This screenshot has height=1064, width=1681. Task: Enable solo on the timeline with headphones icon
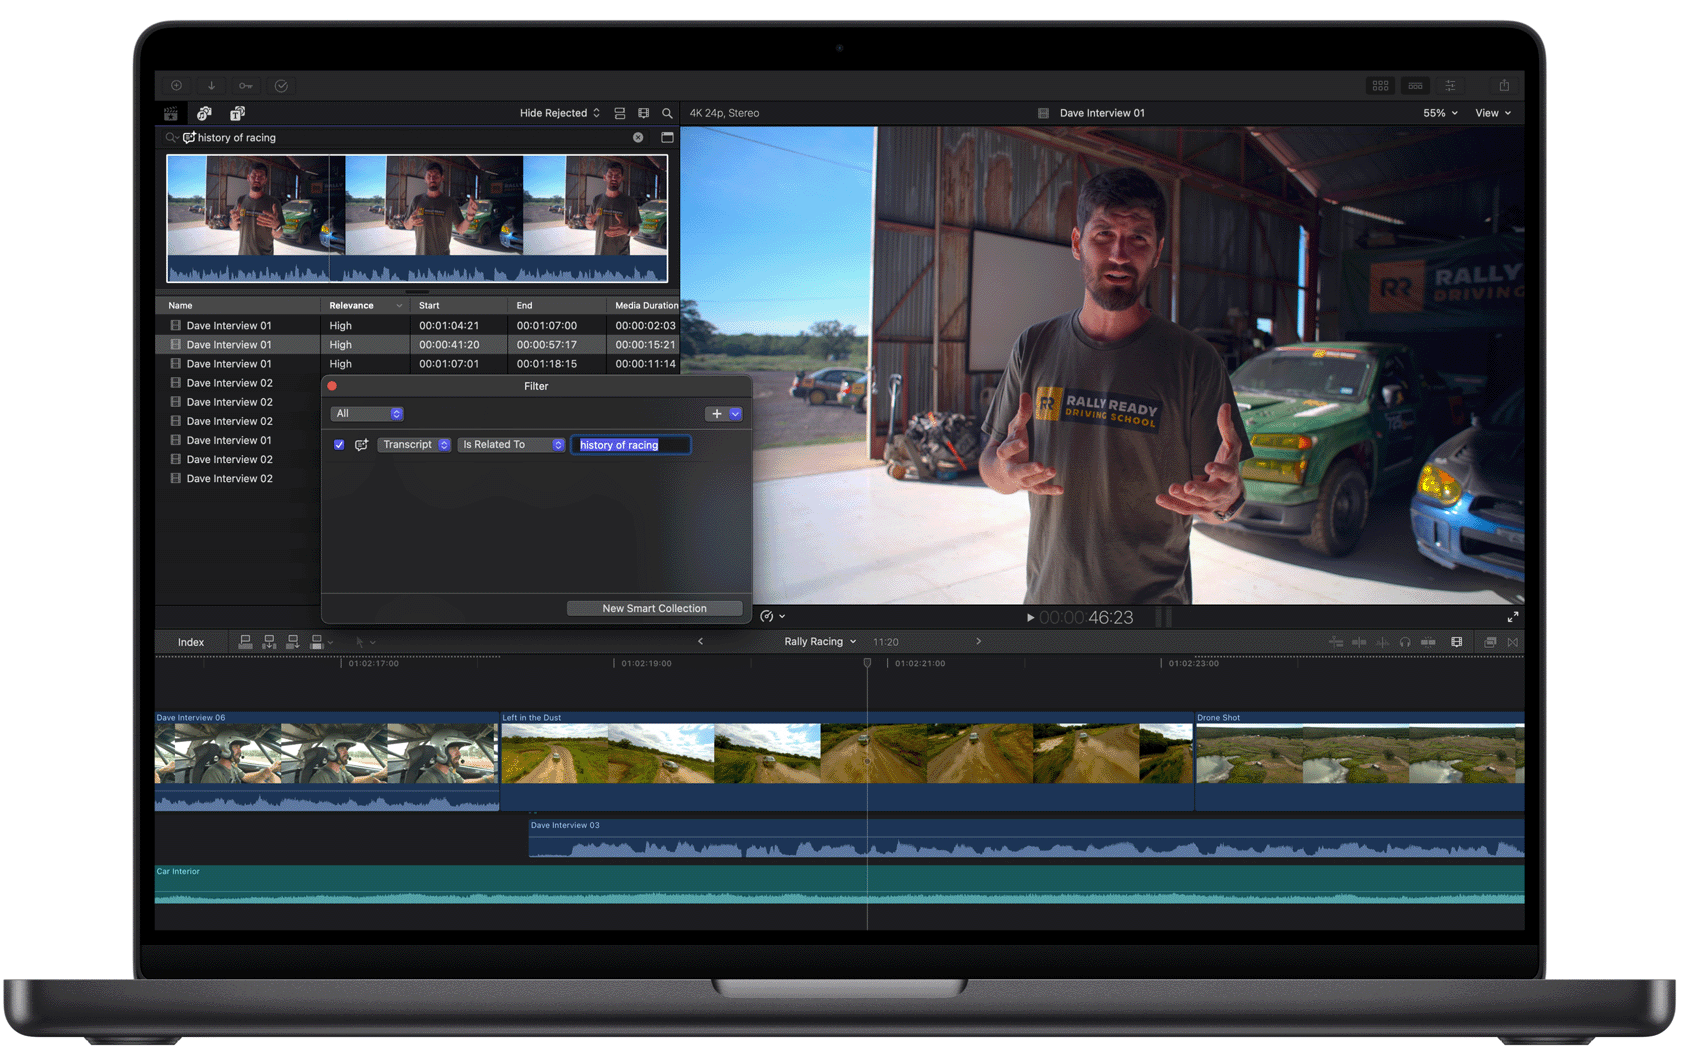[1406, 641]
